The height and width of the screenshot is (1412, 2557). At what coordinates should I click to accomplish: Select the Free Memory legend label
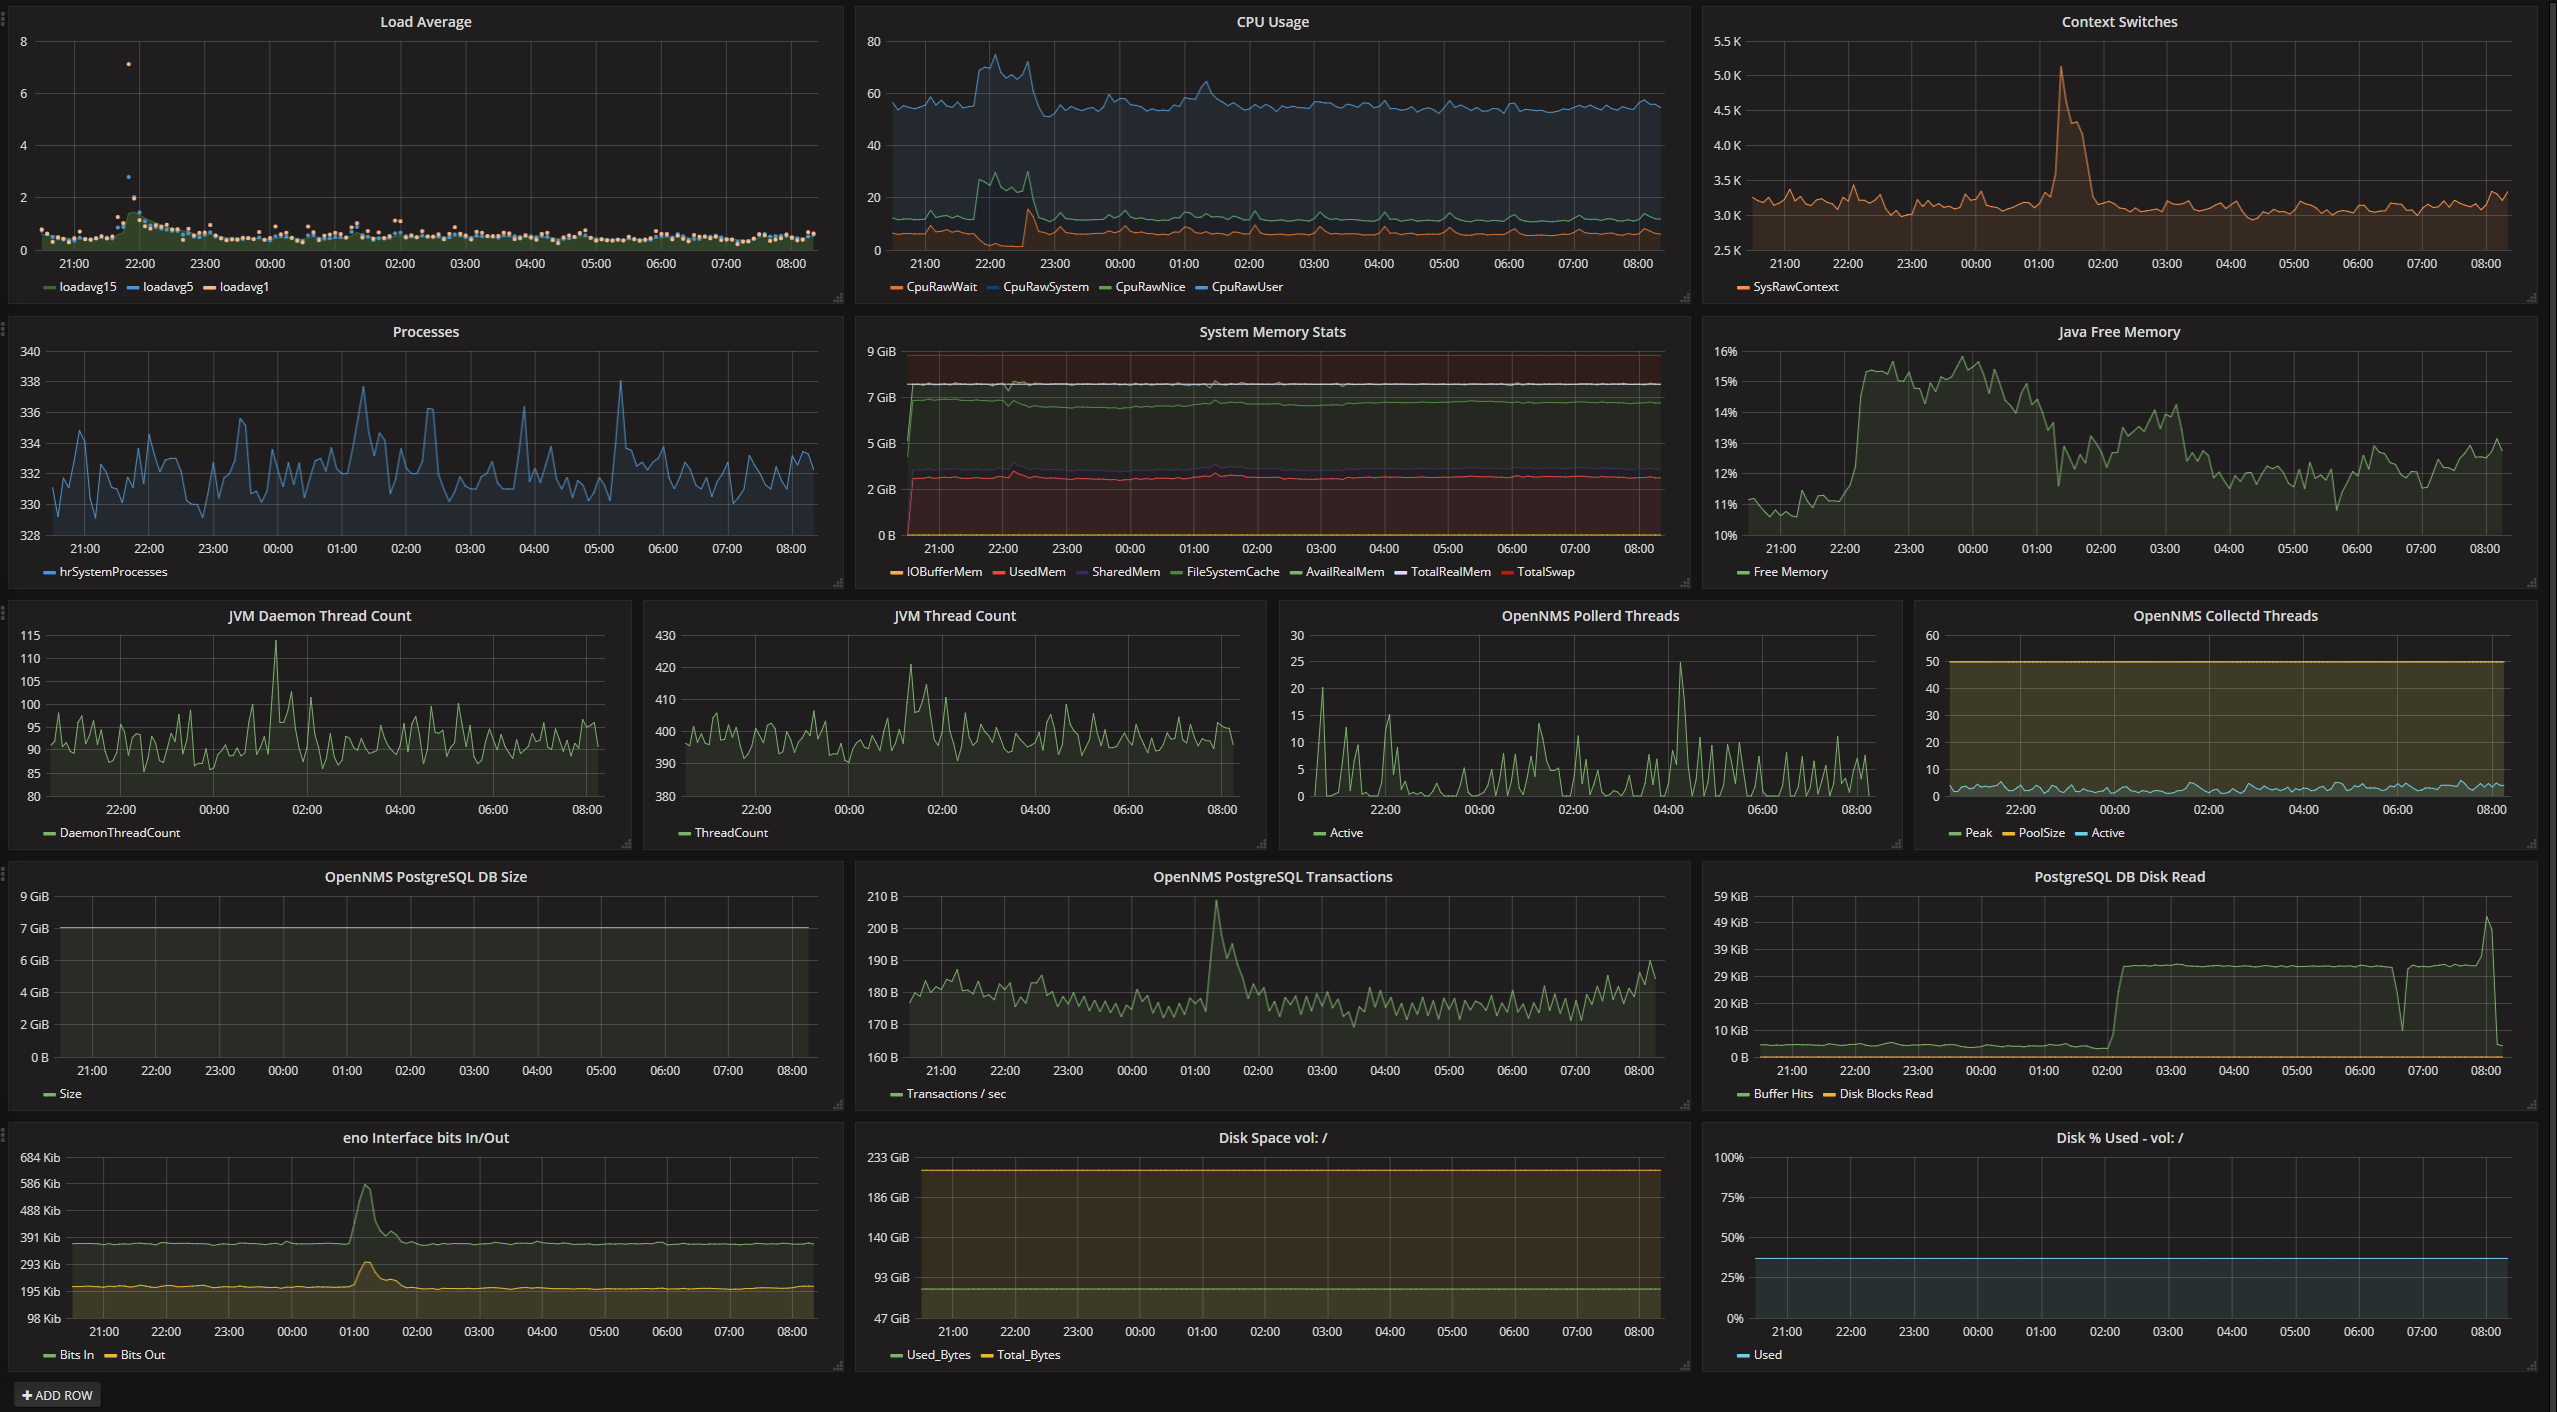tap(1791, 572)
